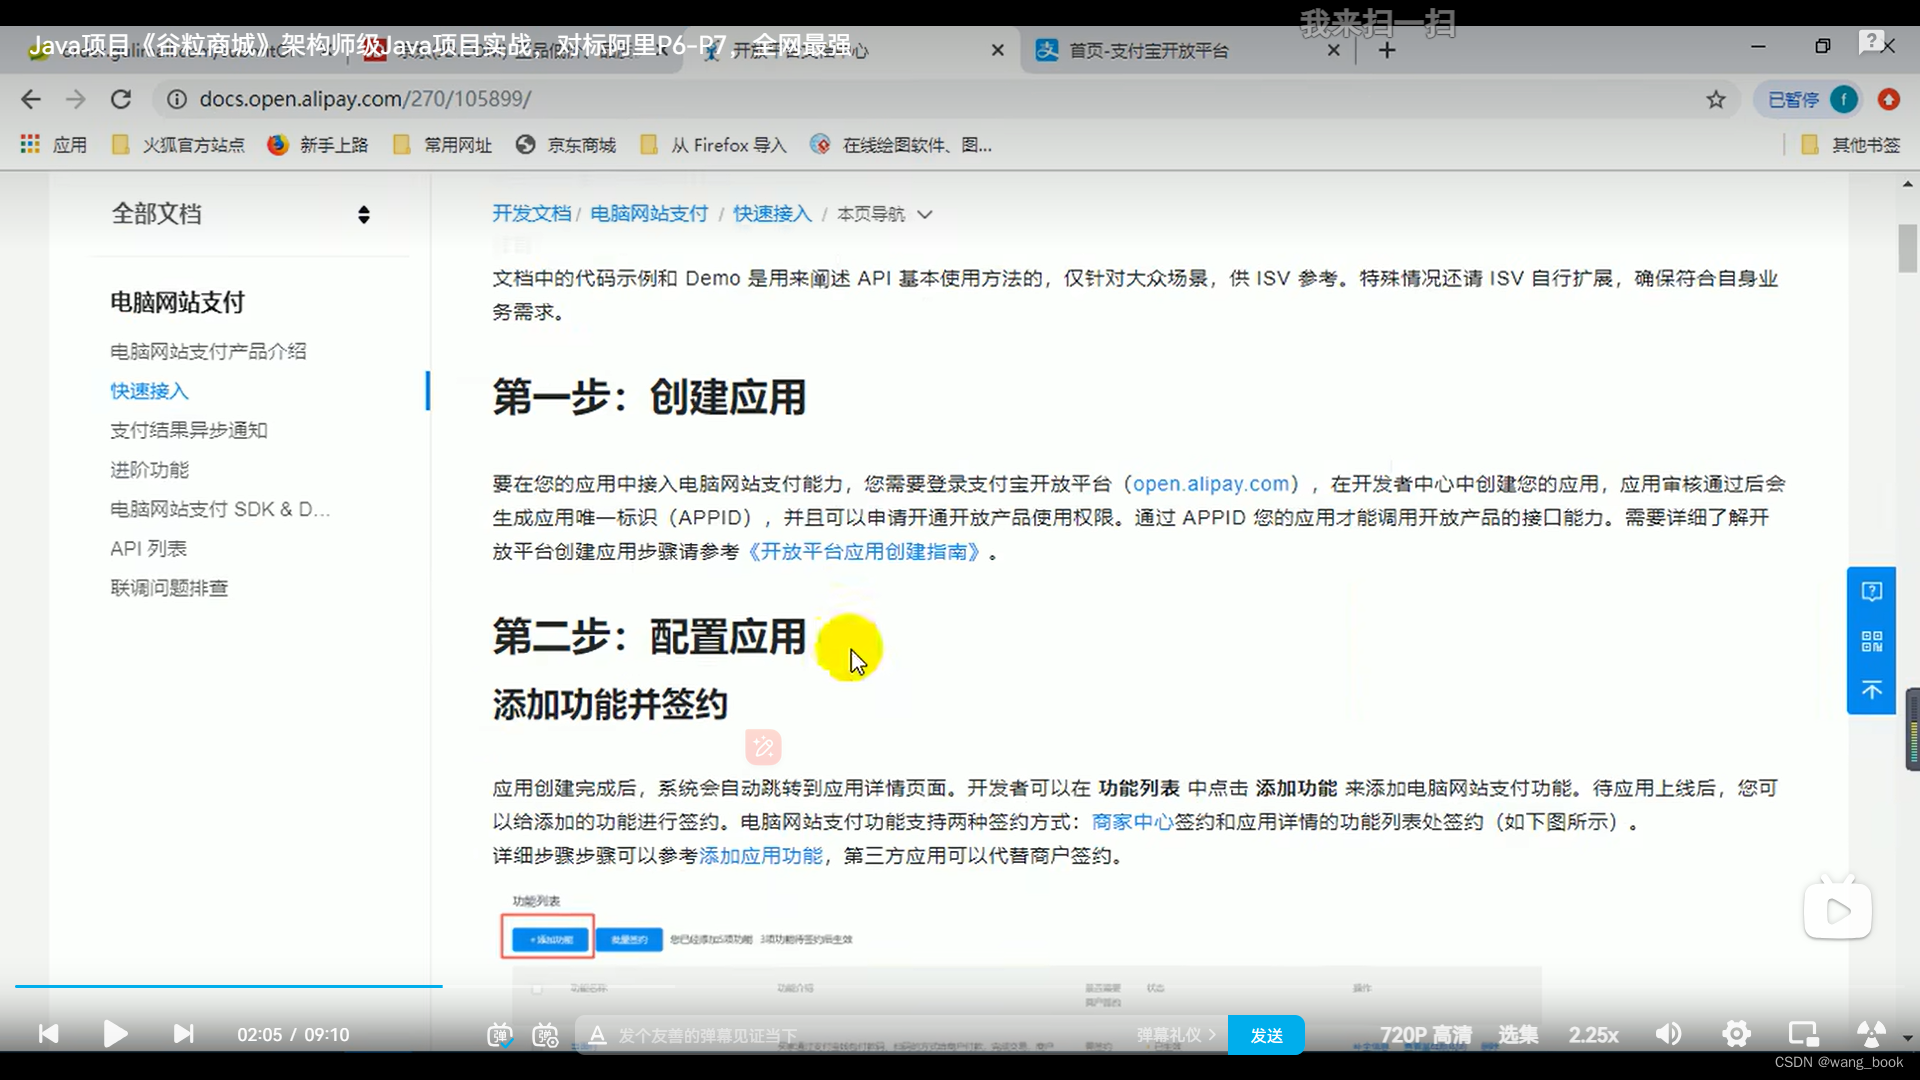
Task: Click back-to-top arrow in blue float bar
Action: 1871,690
